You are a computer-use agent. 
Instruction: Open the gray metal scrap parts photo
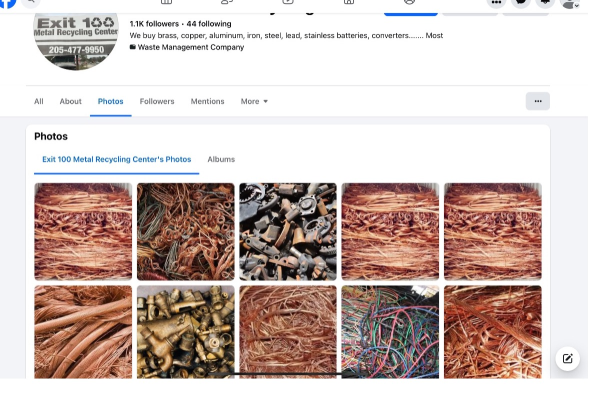point(287,231)
